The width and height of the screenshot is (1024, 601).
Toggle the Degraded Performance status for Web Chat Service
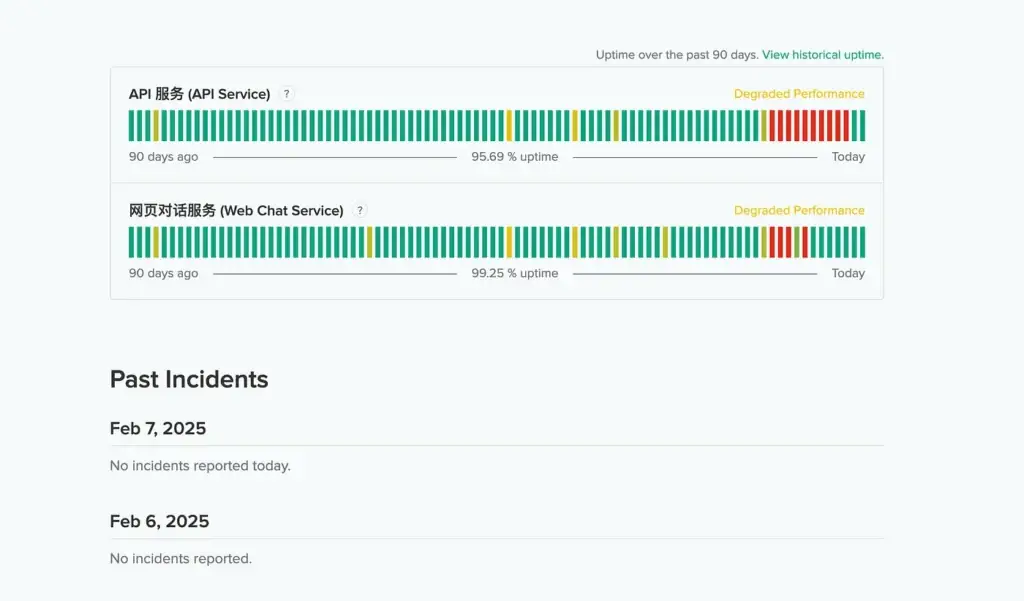[x=797, y=210]
